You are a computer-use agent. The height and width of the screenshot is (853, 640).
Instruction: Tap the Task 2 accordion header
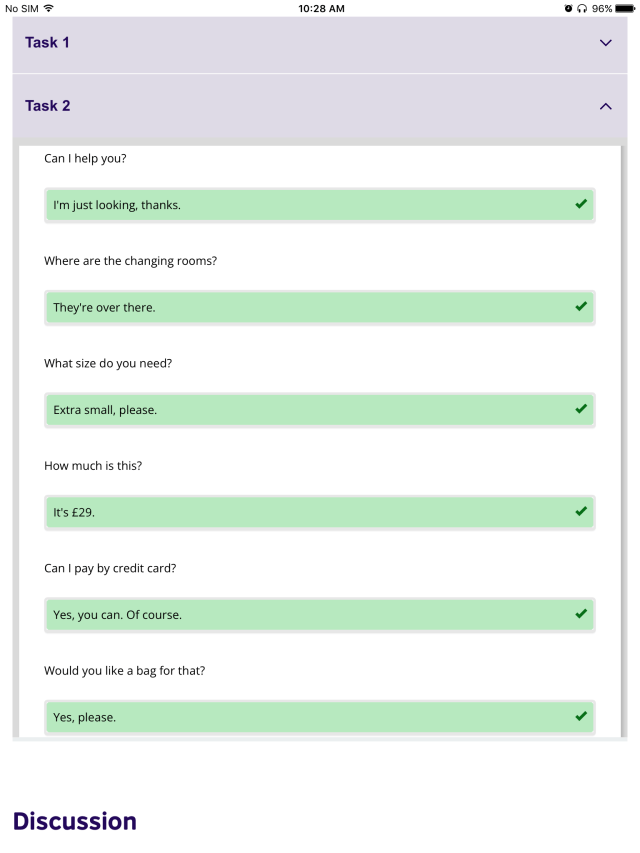pyautogui.click(x=300, y=106)
